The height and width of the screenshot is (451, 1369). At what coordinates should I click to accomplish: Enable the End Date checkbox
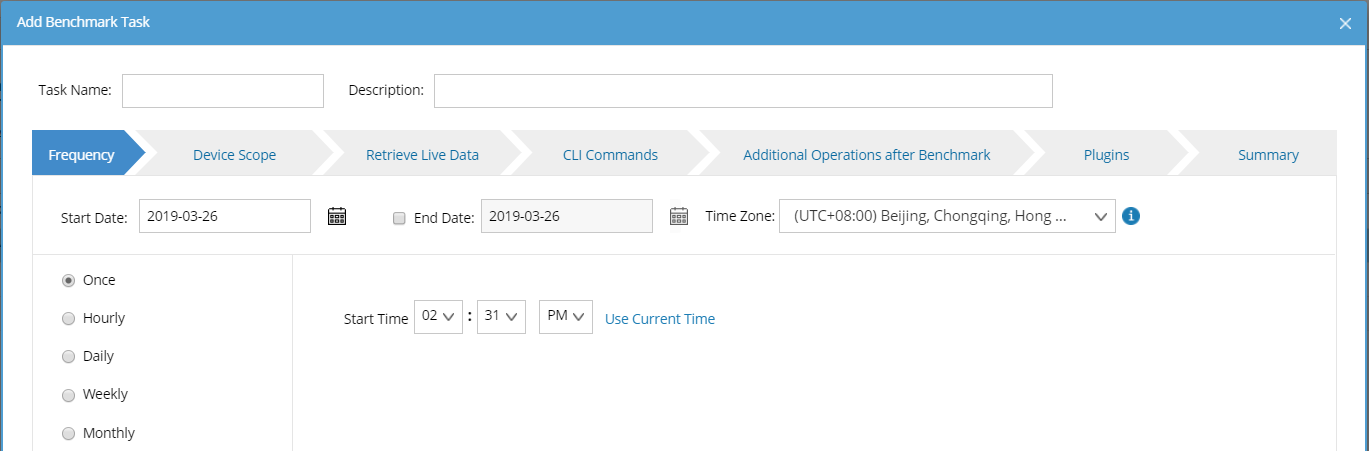click(400, 218)
